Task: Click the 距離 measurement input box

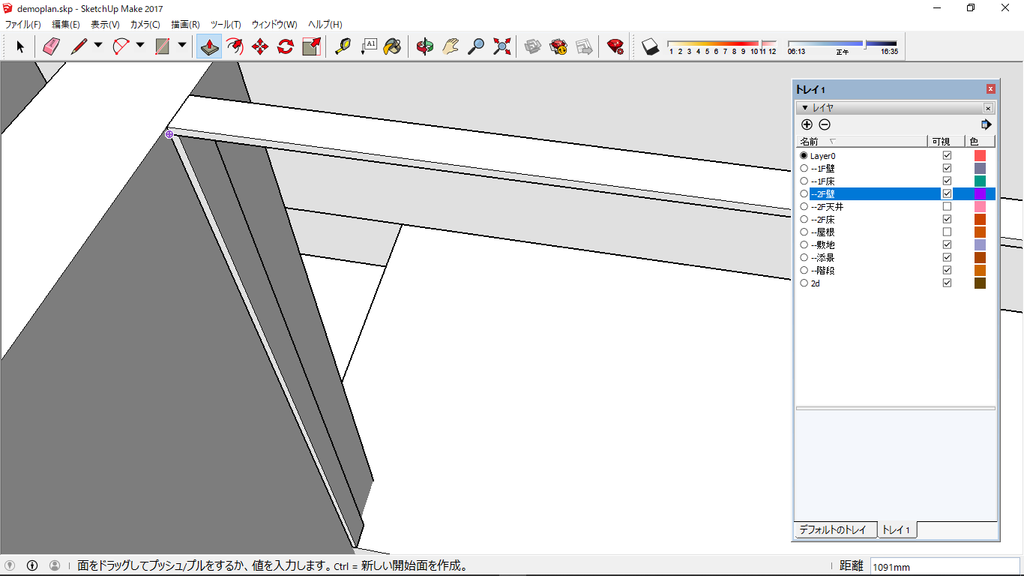Action: coord(944,566)
